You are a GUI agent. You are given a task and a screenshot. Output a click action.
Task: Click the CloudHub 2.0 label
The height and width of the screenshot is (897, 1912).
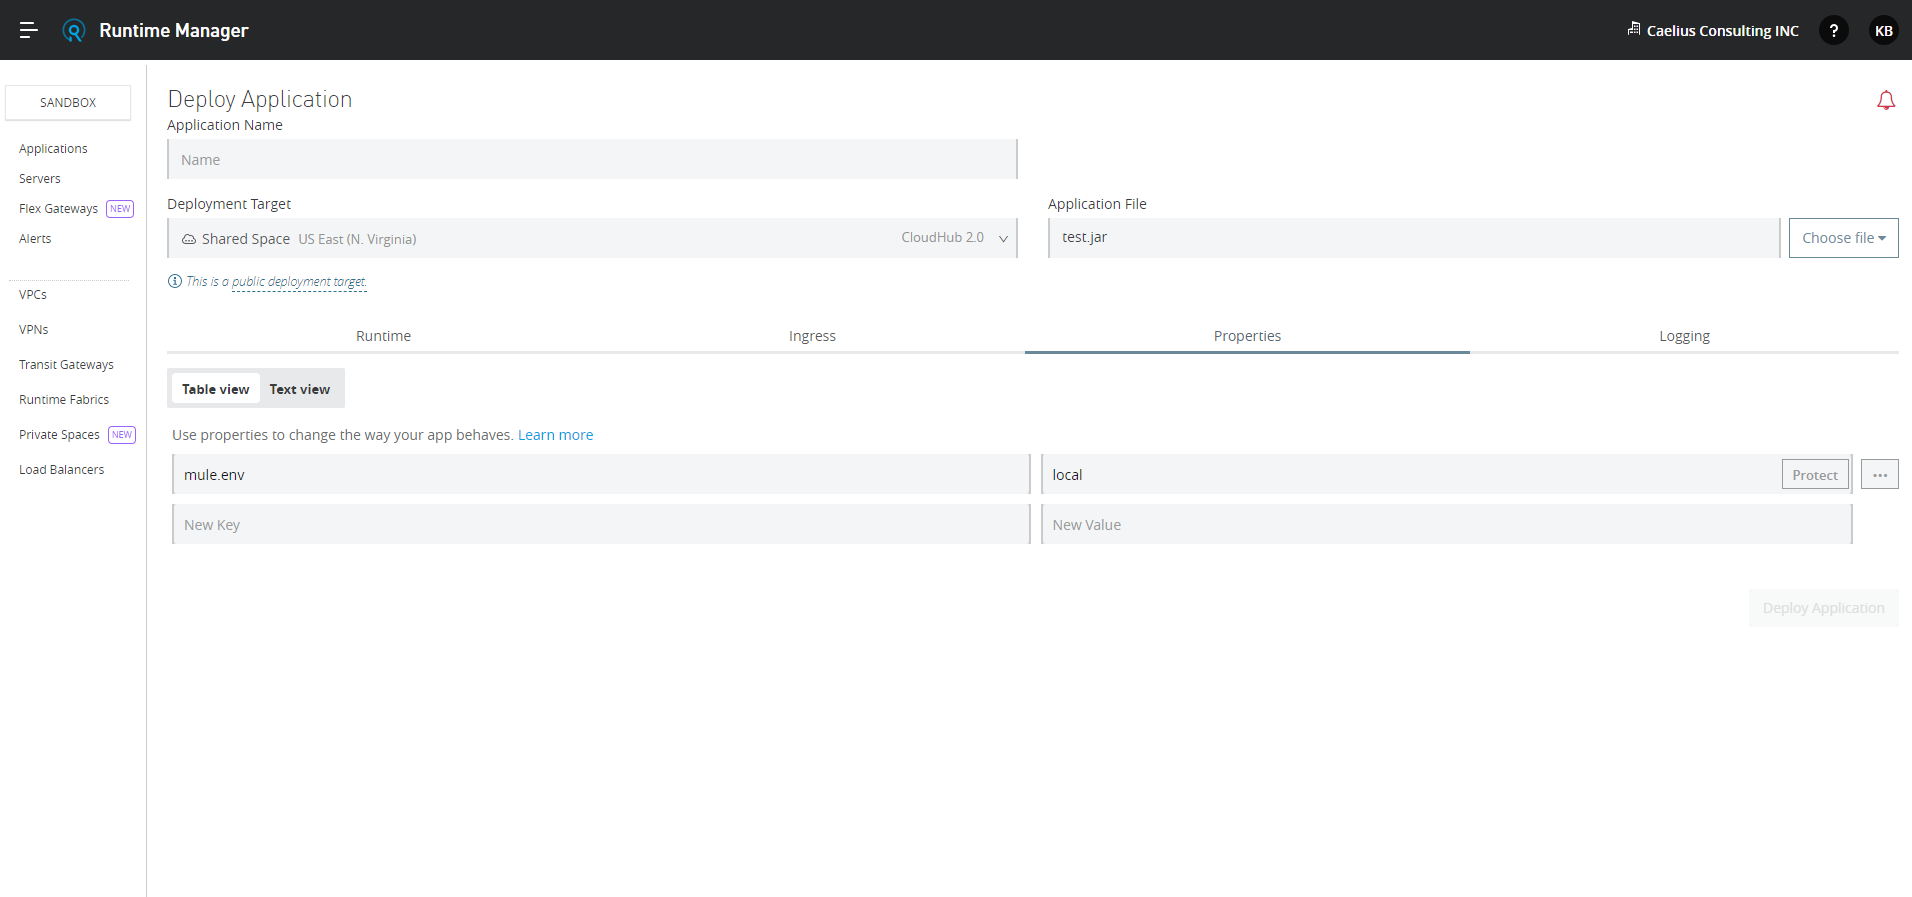click(x=942, y=238)
